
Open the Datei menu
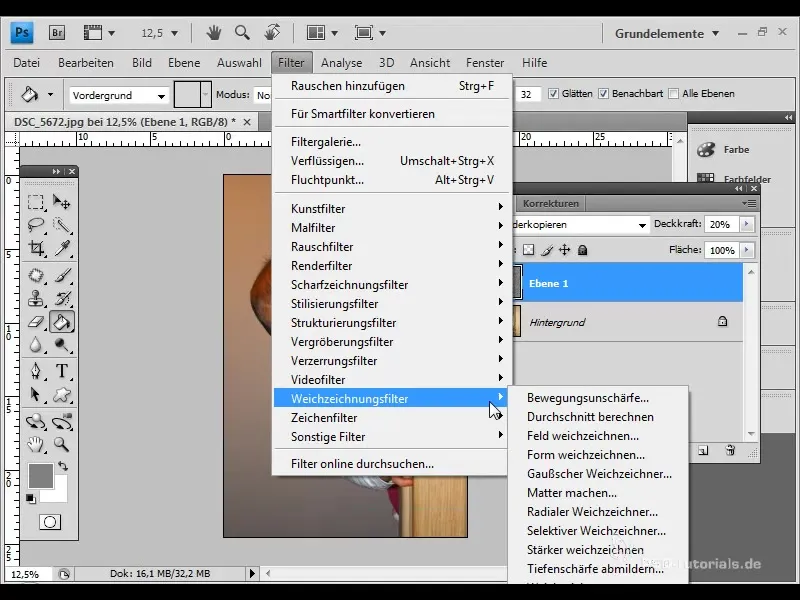pos(27,63)
